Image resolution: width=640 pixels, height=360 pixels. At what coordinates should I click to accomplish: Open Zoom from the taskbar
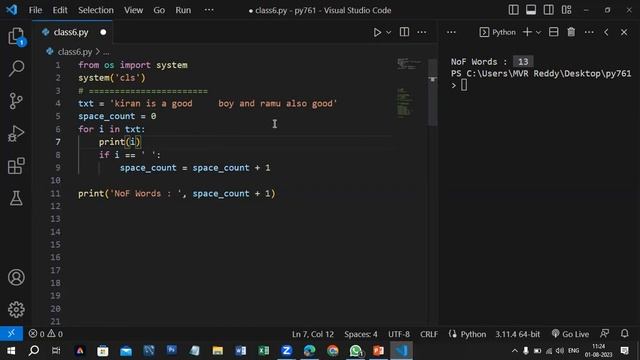(287, 351)
